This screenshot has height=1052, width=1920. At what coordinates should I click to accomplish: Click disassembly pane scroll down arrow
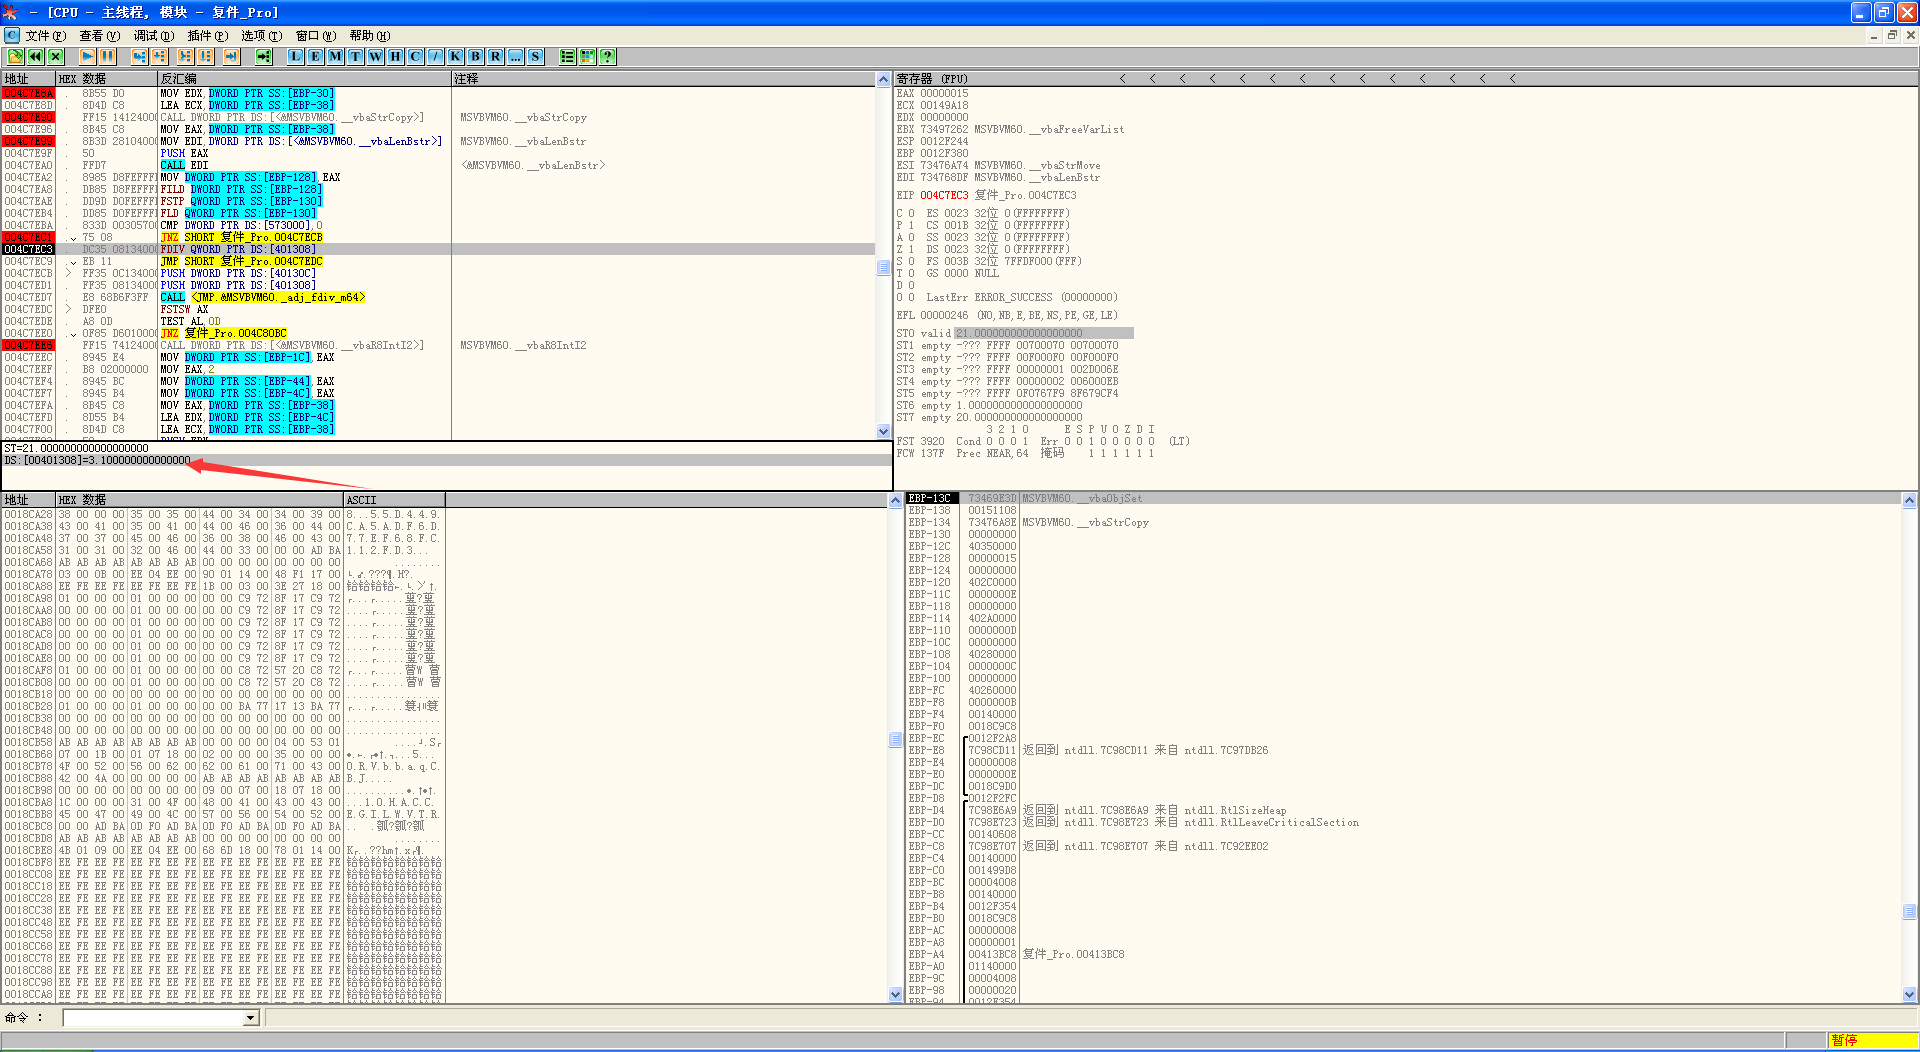click(x=883, y=432)
